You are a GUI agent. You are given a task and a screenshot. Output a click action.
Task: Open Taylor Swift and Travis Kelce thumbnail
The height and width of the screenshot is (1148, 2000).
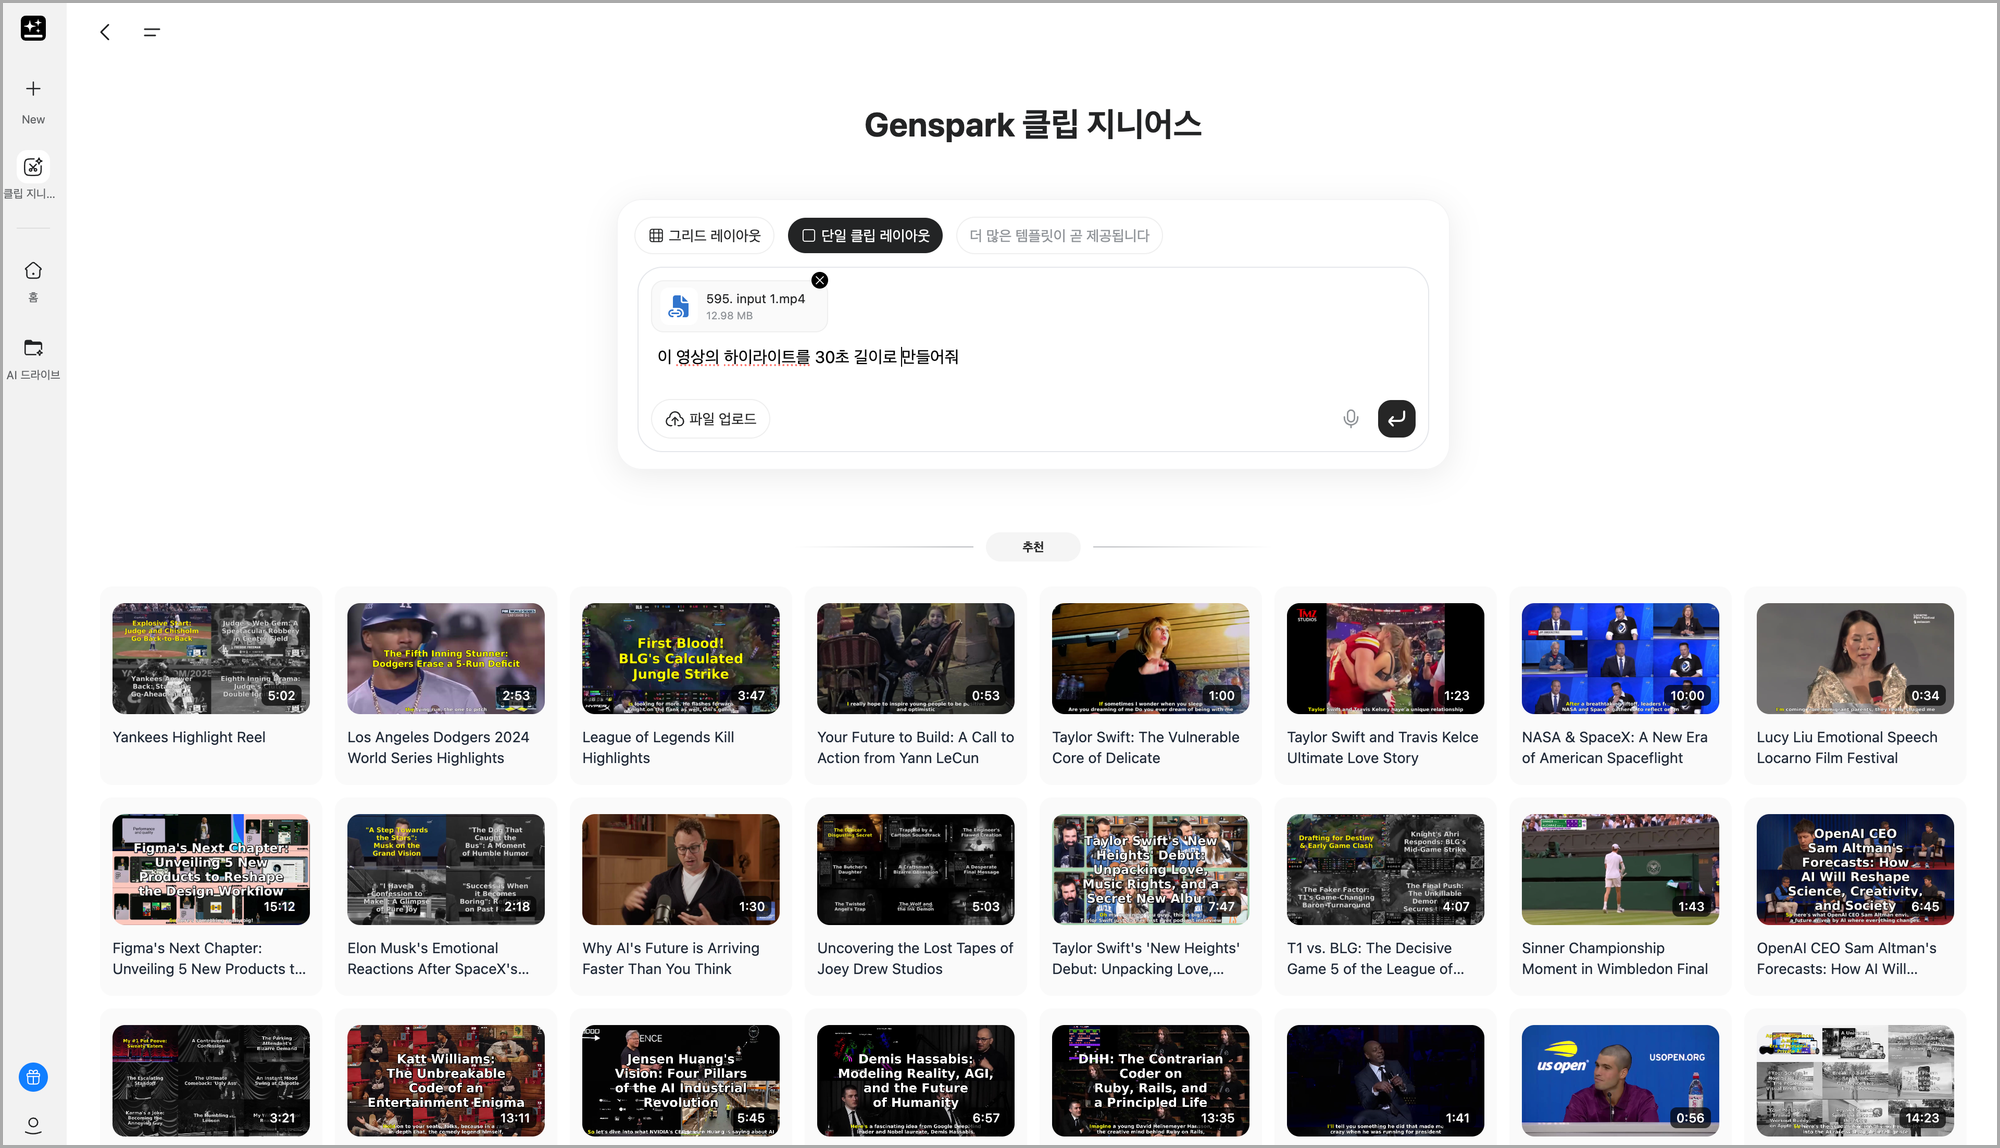point(1386,658)
